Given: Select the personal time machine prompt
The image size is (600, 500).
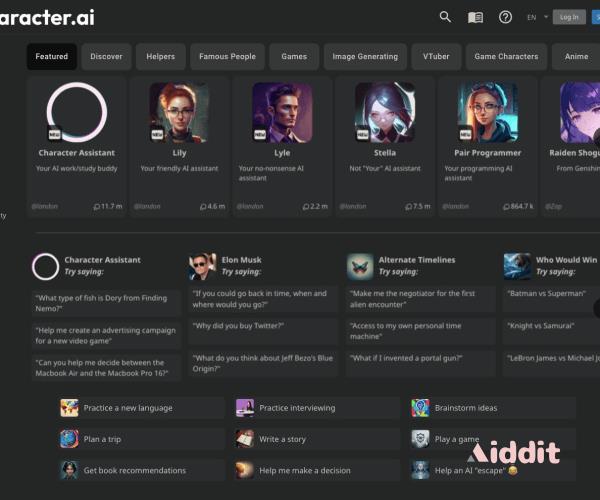Looking at the screenshot, I should [x=421, y=331].
